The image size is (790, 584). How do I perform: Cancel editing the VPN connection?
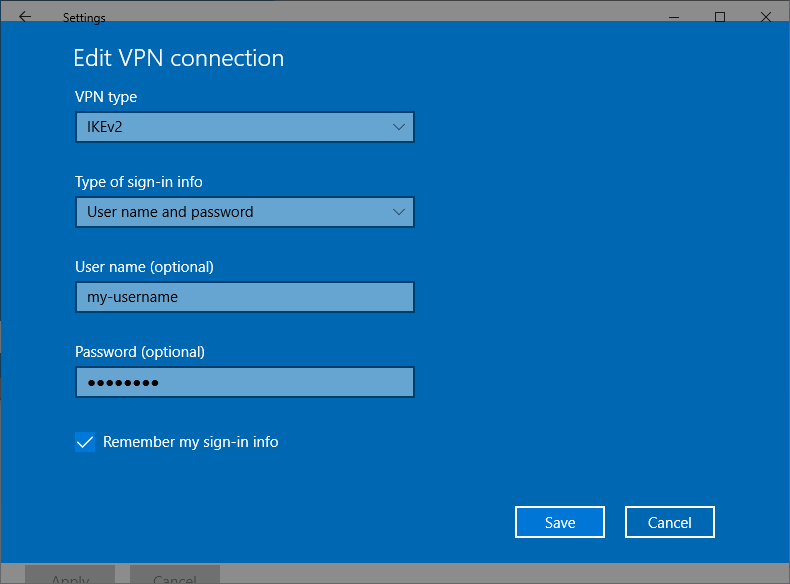670,522
